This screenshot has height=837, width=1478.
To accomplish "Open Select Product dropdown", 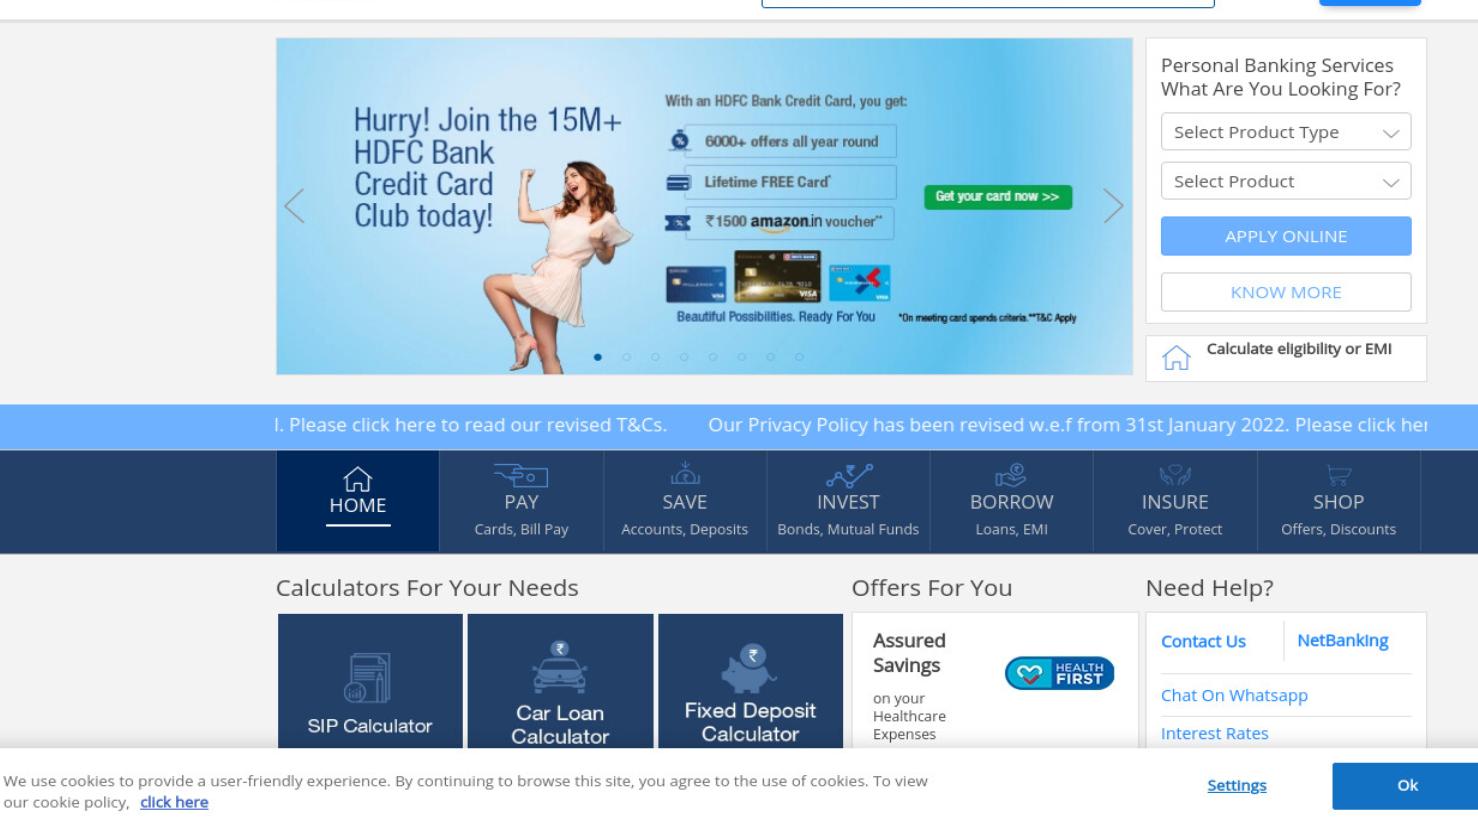I will pyautogui.click(x=1286, y=181).
